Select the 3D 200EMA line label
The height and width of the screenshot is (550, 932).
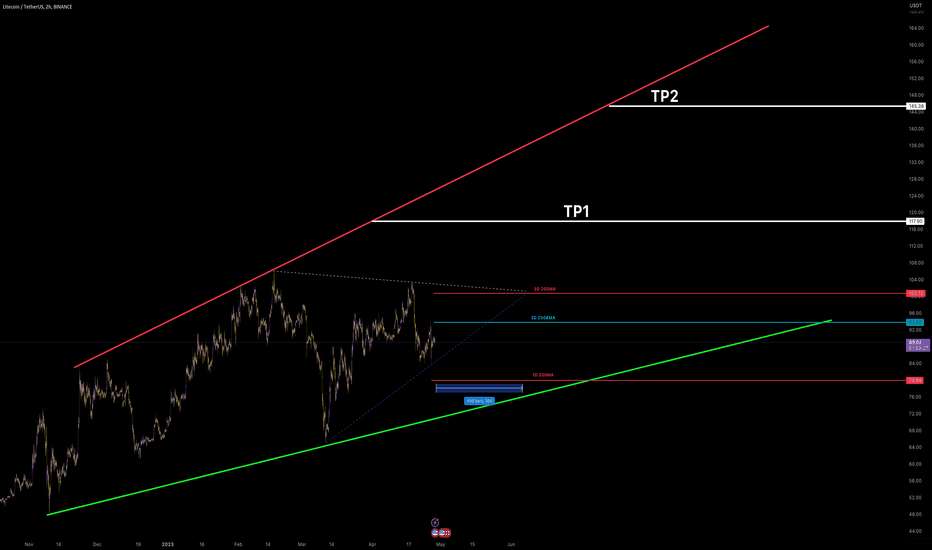pyautogui.click(x=543, y=318)
